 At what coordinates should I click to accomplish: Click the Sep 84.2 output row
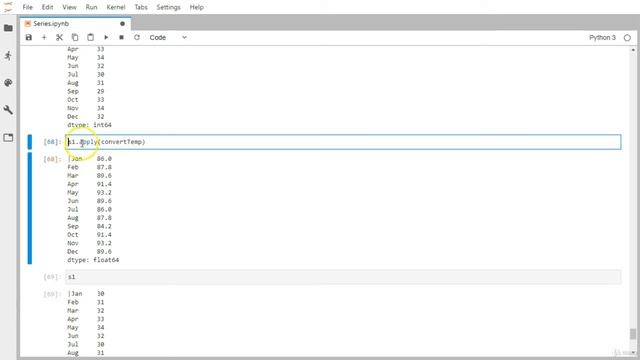click(x=89, y=226)
